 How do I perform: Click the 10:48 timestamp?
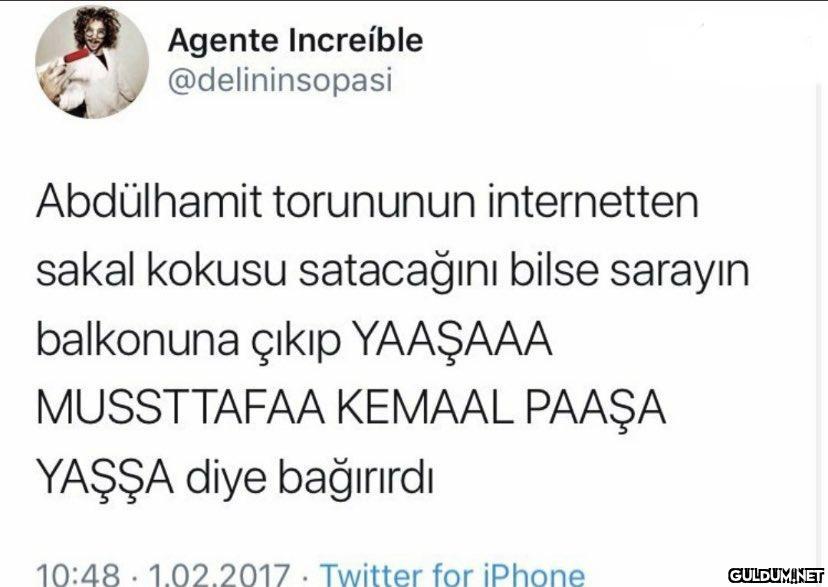[78, 575]
